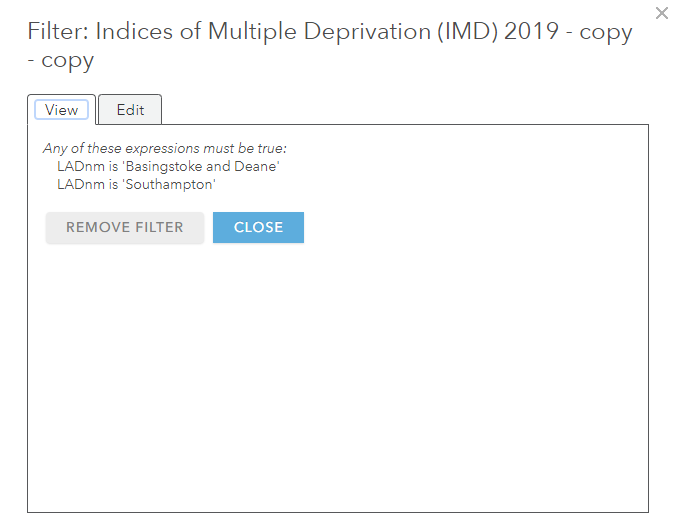Click the 'Any of these expressions must be true' heading

tap(164, 148)
